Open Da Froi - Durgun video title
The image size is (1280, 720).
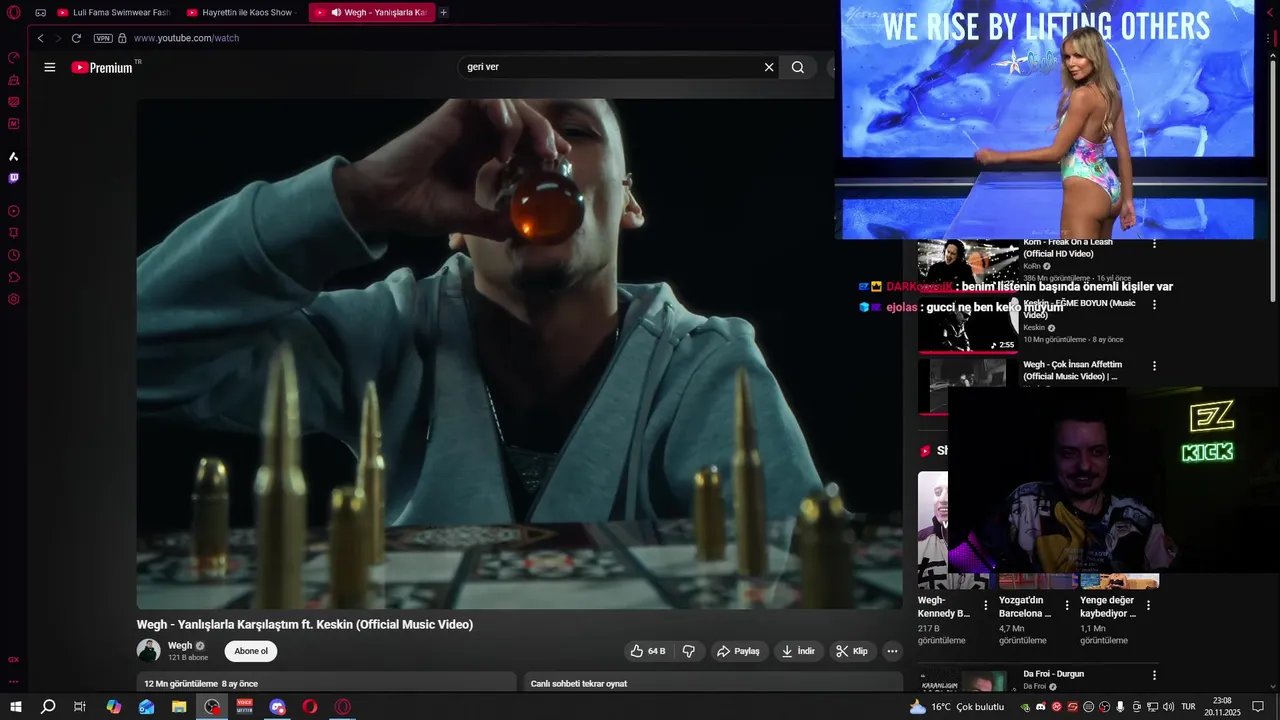pyautogui.click(x=1053, y=674)
